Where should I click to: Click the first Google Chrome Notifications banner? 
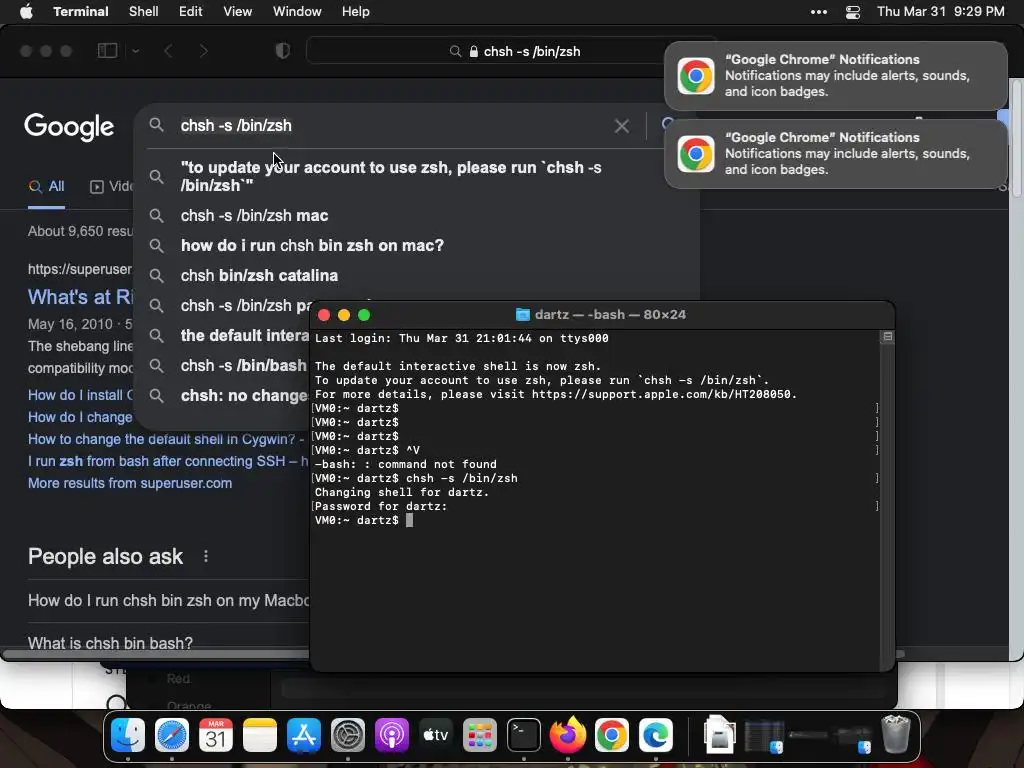pos(836,76)
